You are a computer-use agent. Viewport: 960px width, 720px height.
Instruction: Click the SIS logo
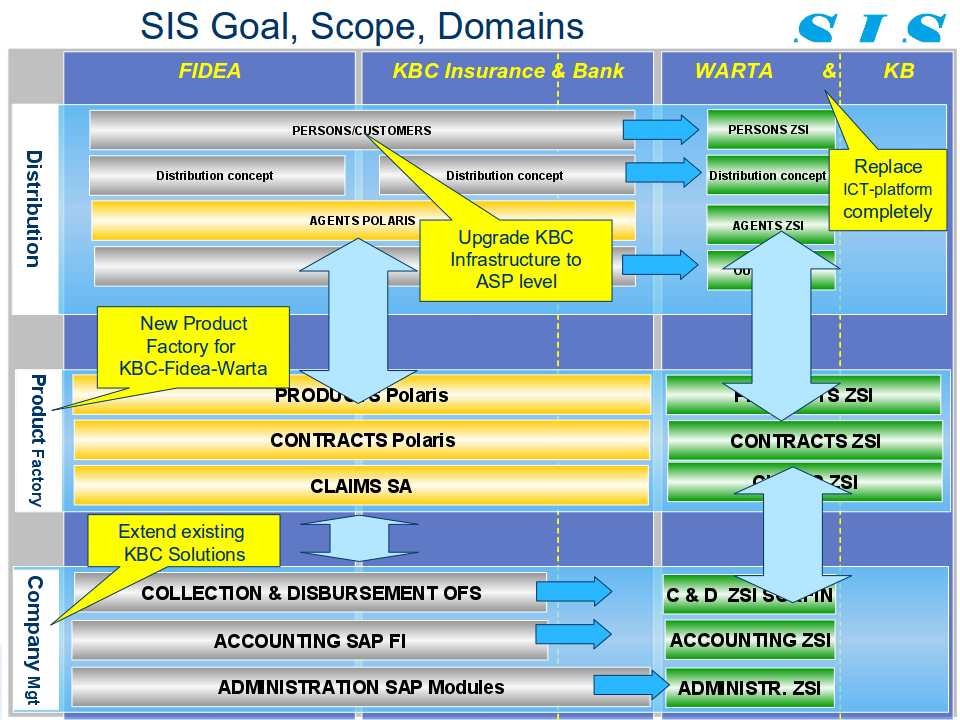click(x=870, y=28)
